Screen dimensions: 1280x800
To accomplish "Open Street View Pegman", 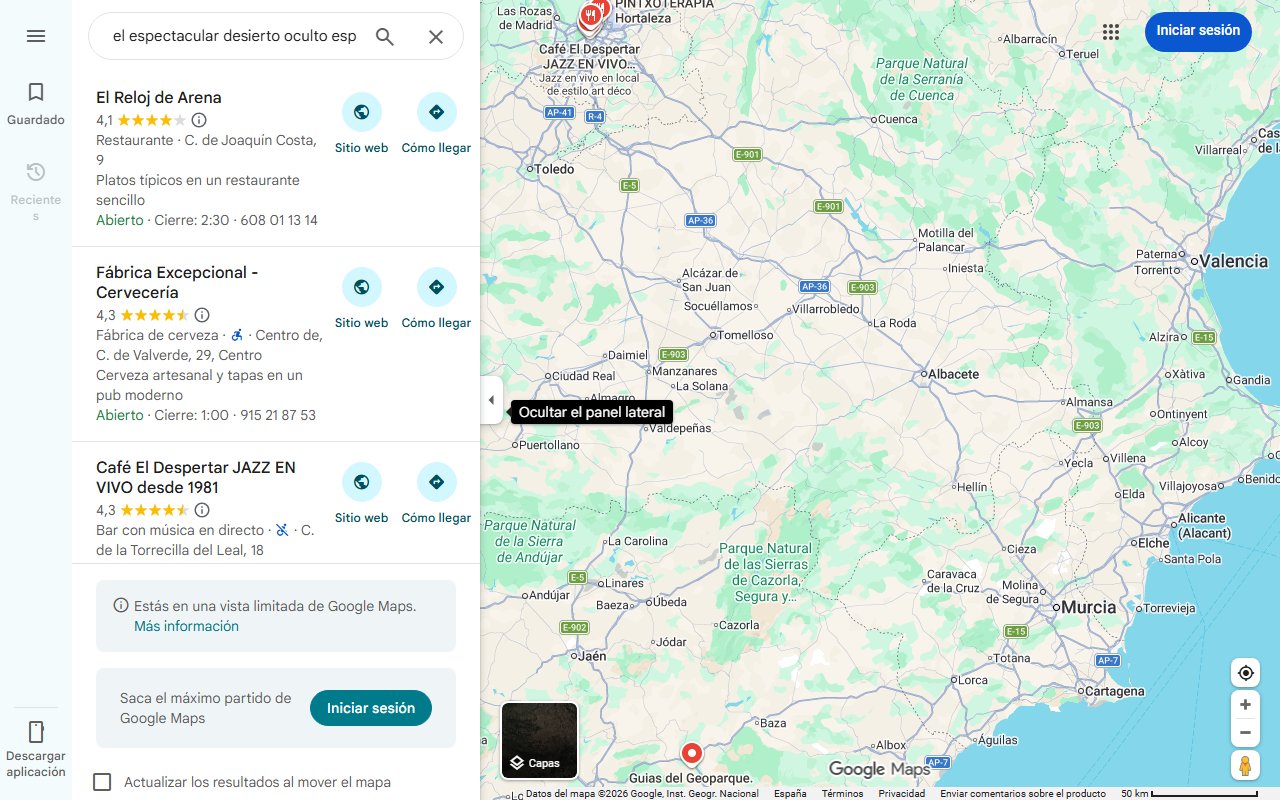I will [1246, 766].
